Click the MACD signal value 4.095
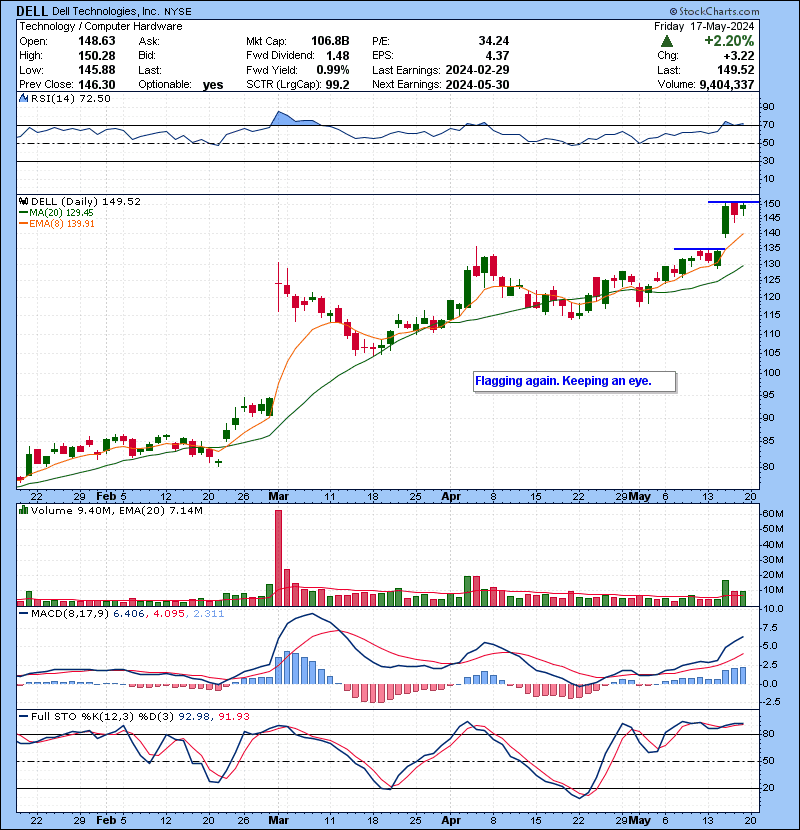This screenshot has width=800, height=830. click(169, 614)
